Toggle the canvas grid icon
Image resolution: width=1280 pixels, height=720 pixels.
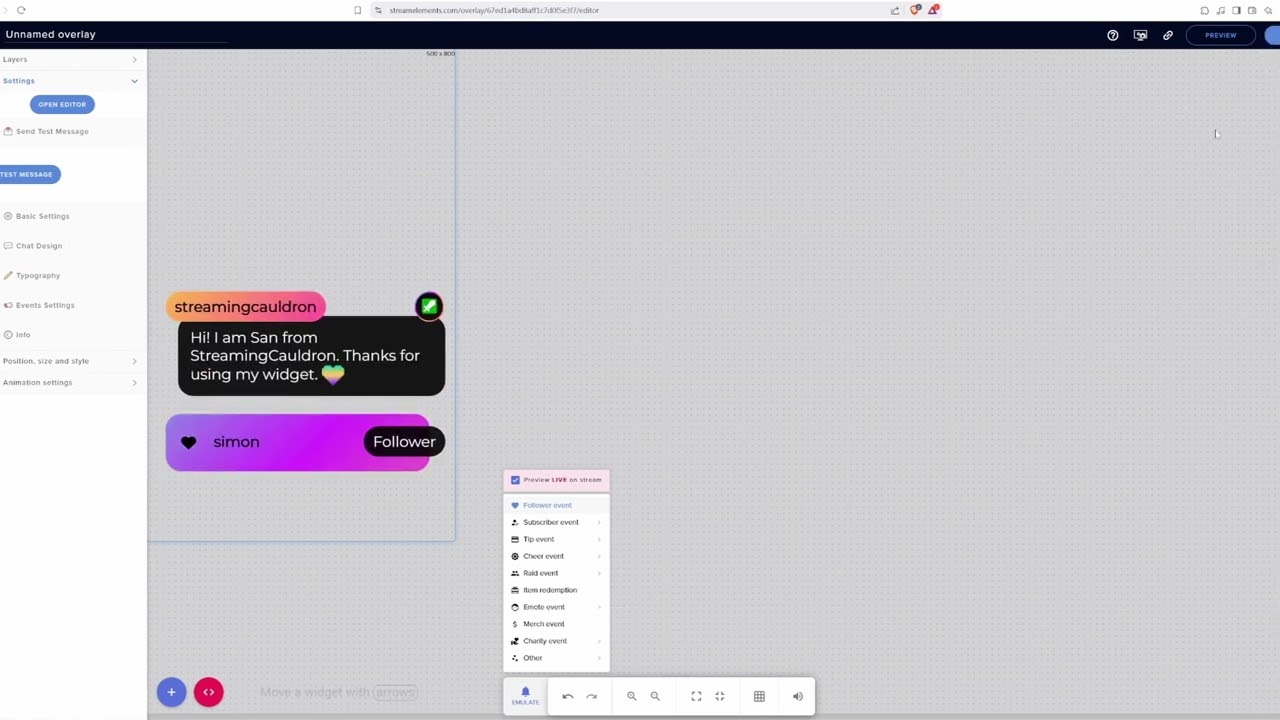[x=759, y=696]
